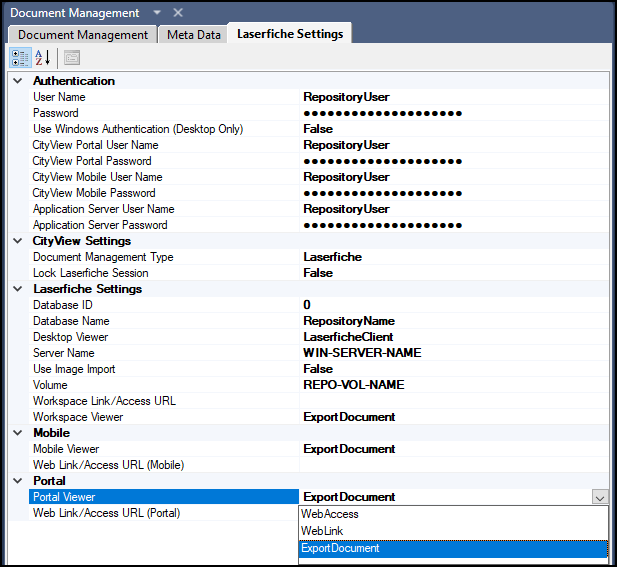This screenshot has width=617, height=567.
Task: Collapse the CityView Settings section
Action: click(17, 241)
